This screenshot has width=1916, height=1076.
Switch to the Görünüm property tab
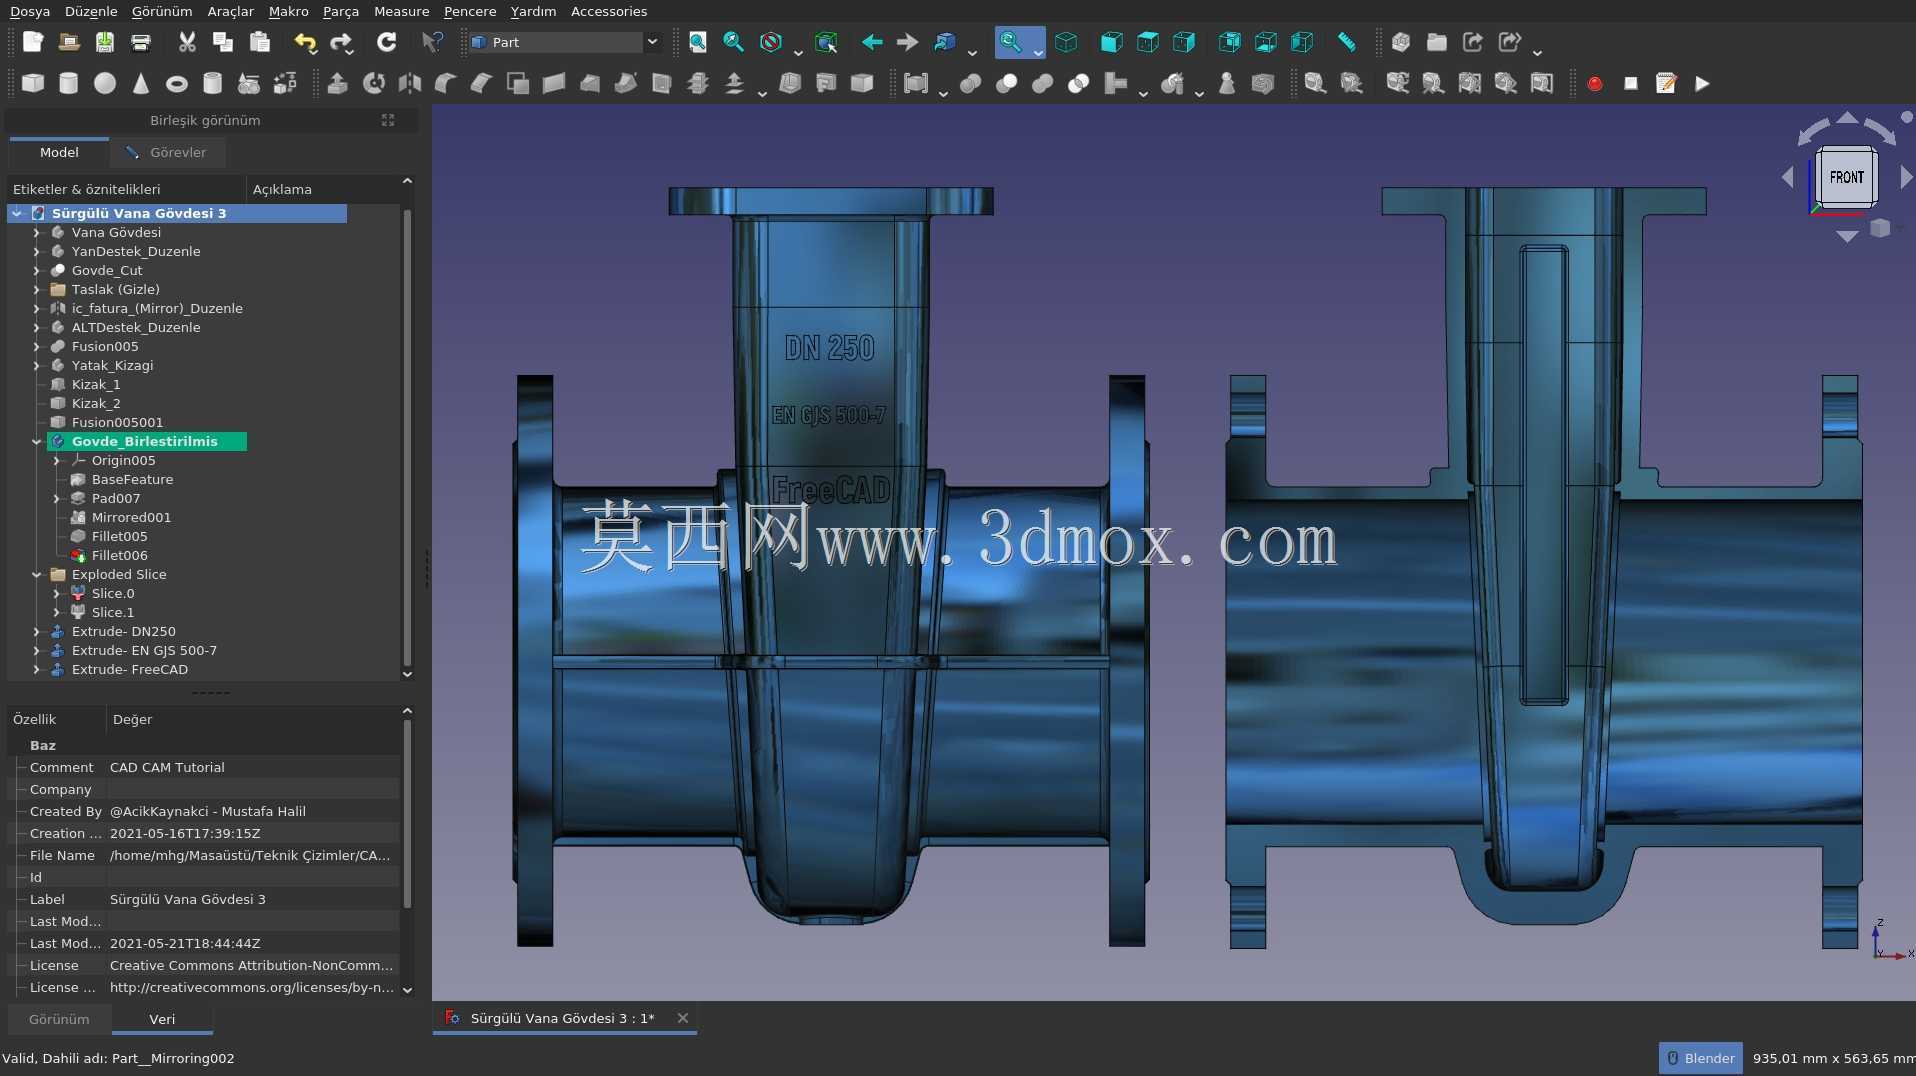(59, 1019)
